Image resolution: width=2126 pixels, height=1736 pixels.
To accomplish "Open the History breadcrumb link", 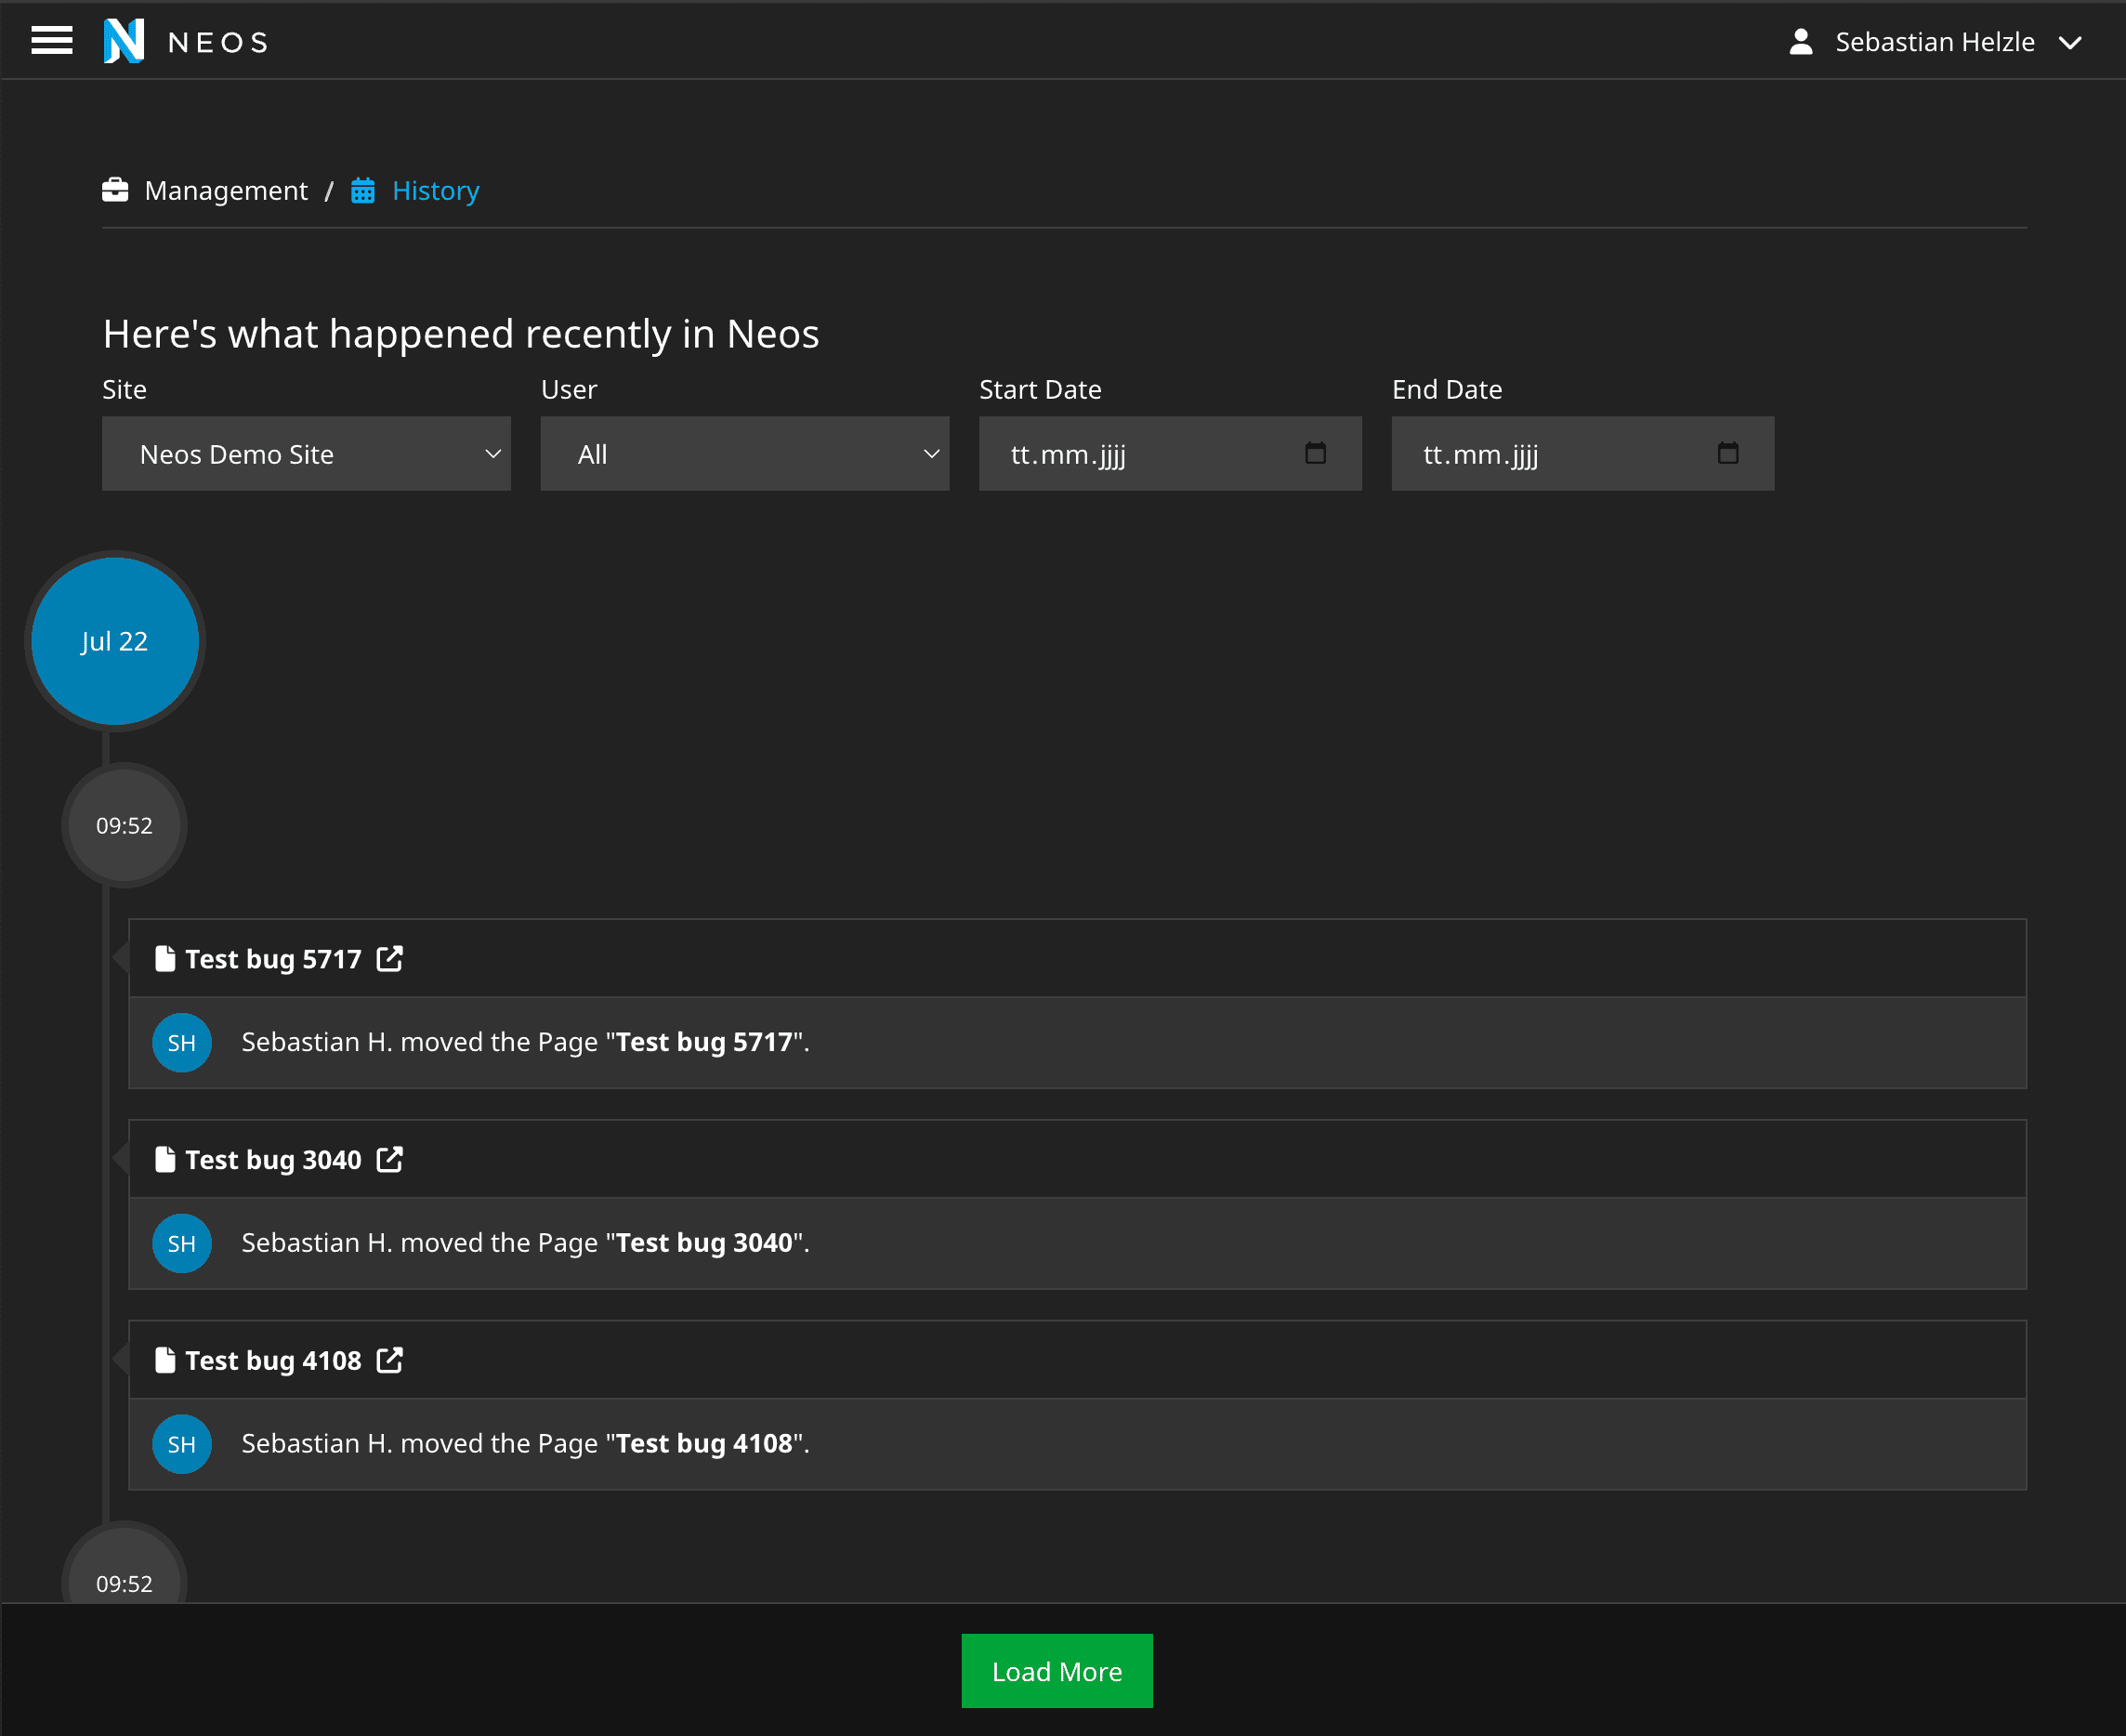I will coord(436,190).
